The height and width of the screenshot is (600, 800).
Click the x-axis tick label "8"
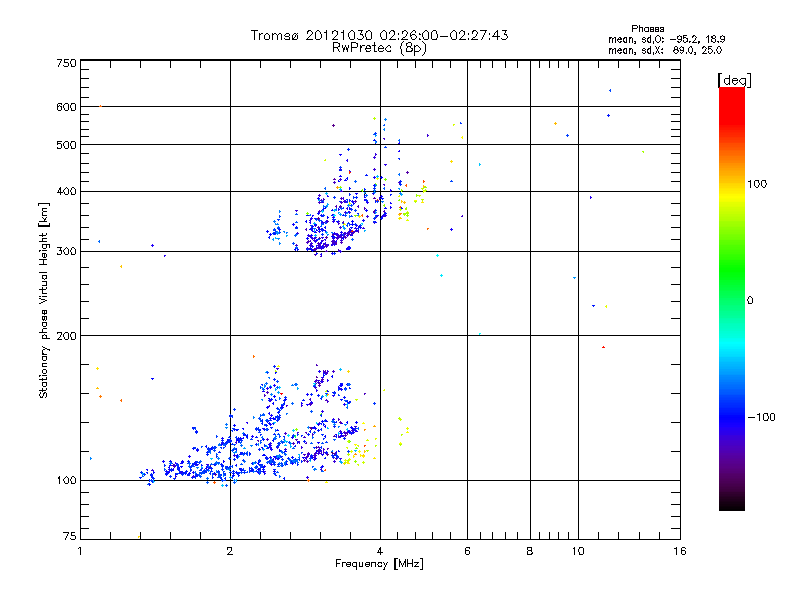(x=530, y=551)
